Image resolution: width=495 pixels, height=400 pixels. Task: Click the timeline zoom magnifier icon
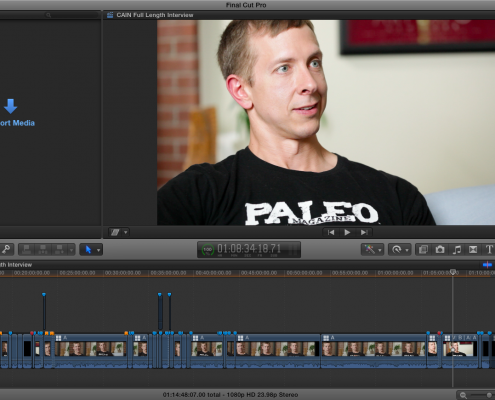coord(463,395)
